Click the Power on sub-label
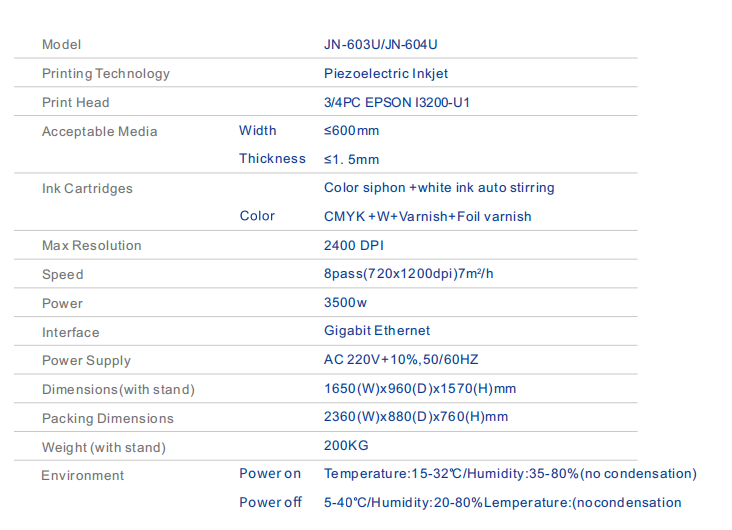Viewport: 732px width, 530px height. [x=270, y=474]
